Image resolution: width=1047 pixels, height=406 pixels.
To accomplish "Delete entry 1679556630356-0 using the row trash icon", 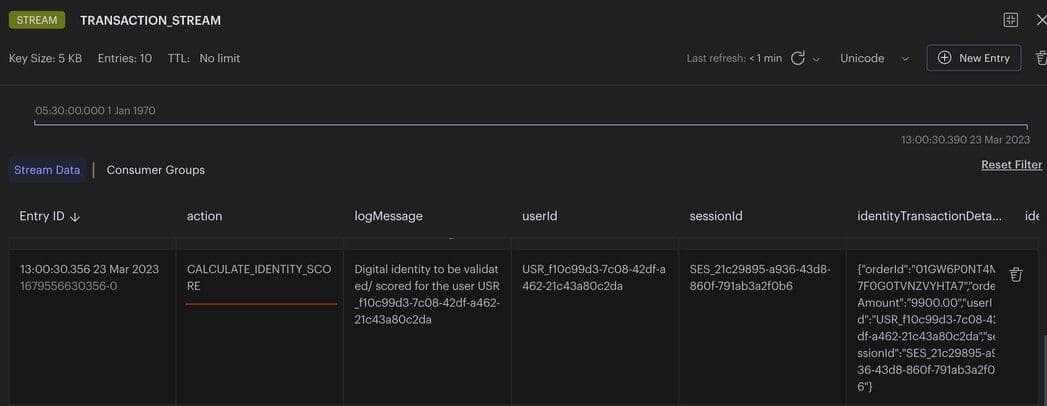I will [1016, 275].
